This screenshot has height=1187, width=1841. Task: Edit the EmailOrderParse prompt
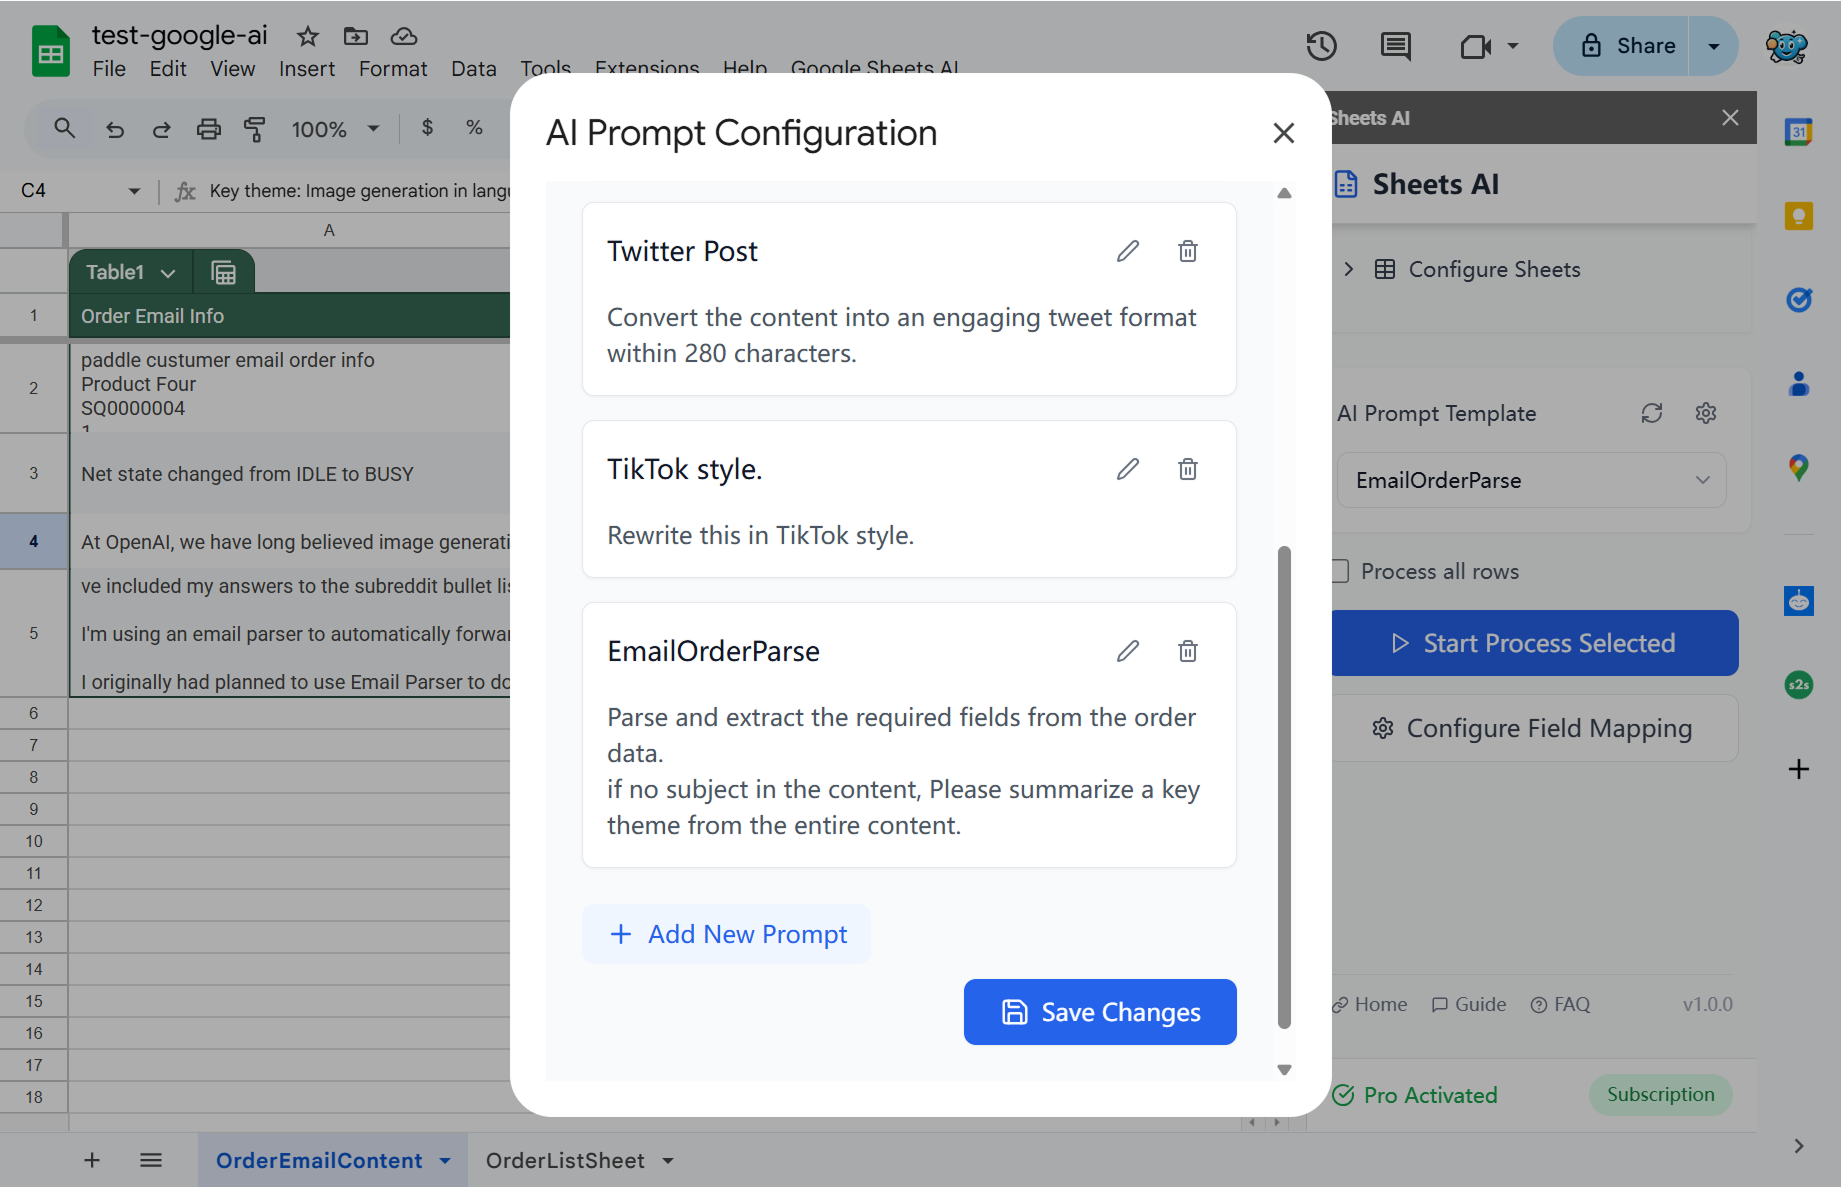pyautogui.click(x=1127, y=651)
